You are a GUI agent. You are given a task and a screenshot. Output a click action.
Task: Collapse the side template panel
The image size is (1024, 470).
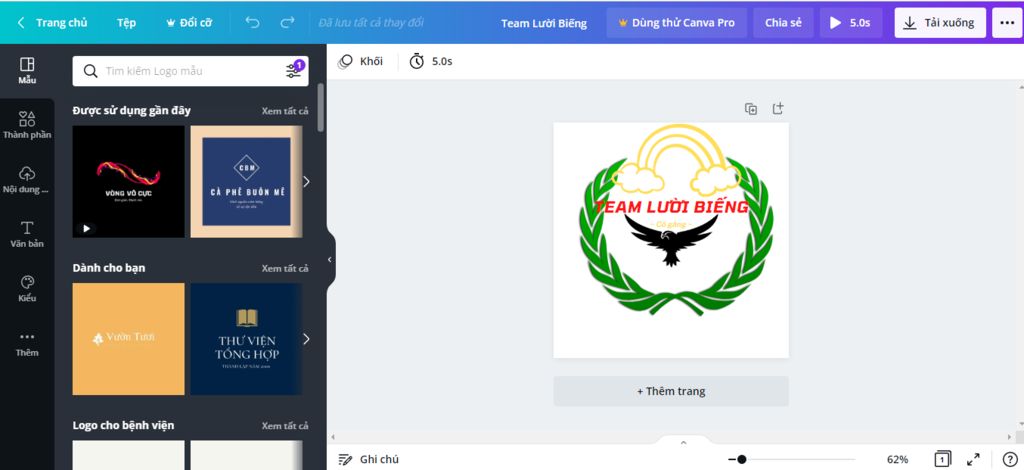(x=330, y=260)
